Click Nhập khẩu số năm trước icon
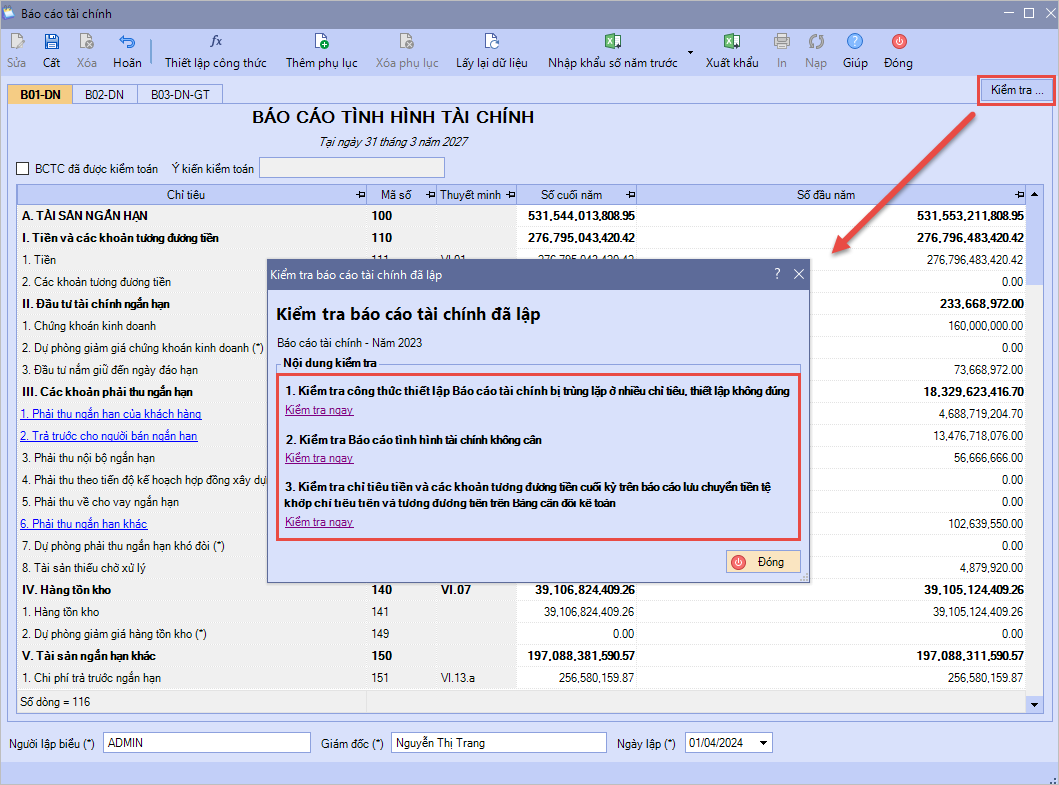 pos(612,42)
